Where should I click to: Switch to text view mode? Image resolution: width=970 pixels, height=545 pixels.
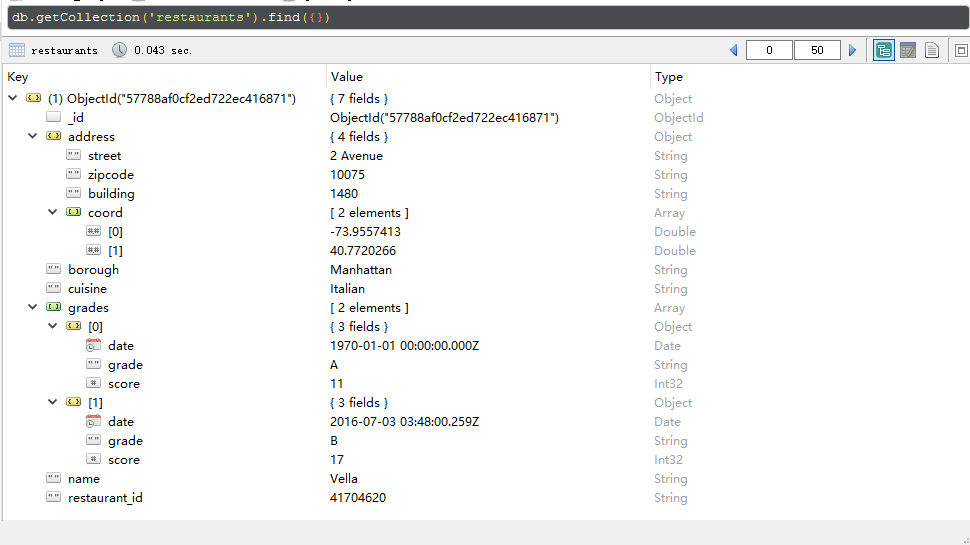point(932,50)
